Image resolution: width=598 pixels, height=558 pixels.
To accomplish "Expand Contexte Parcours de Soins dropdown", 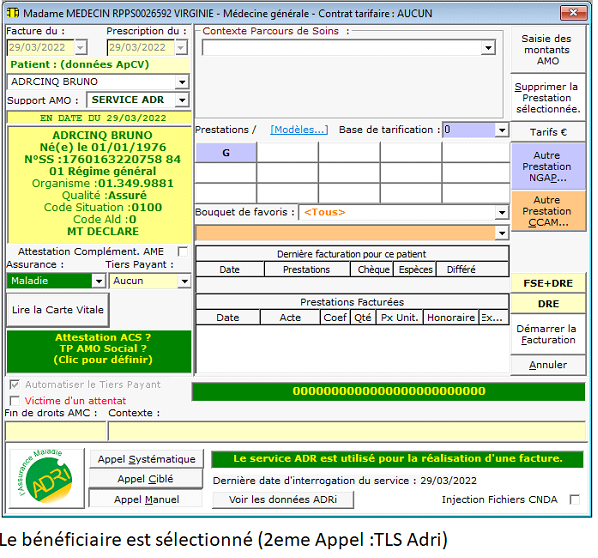I will coord(488,48).
